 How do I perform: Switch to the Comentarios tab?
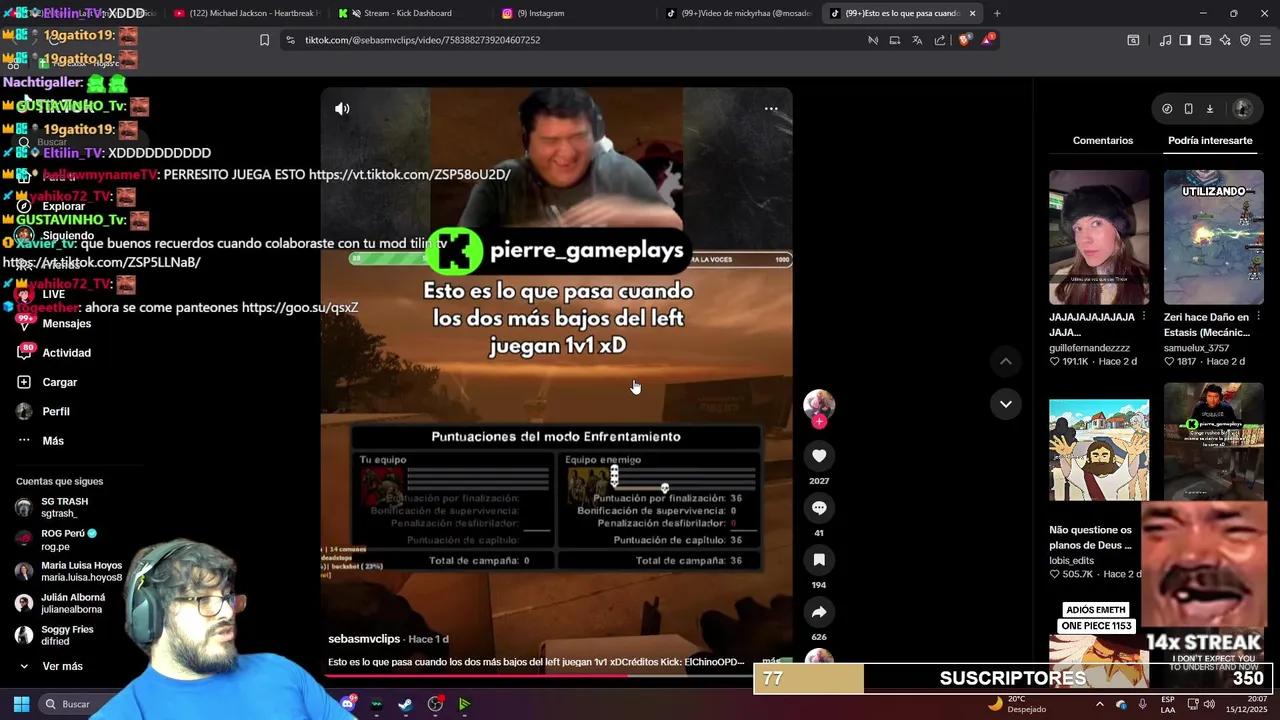click(1103, 141)
